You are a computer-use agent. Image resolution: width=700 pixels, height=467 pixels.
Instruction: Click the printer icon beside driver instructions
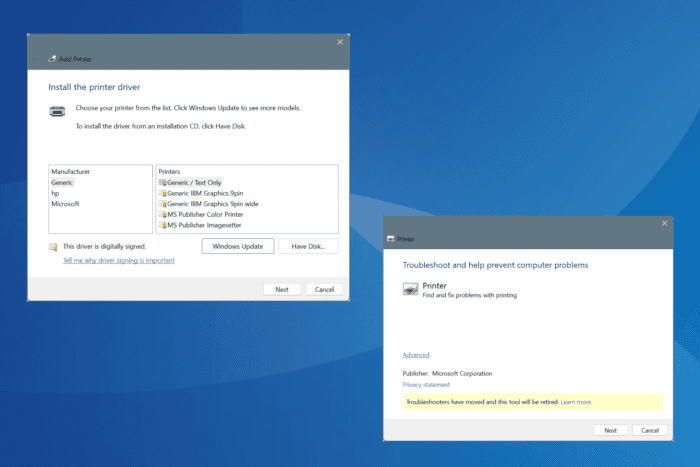[57, 111]
